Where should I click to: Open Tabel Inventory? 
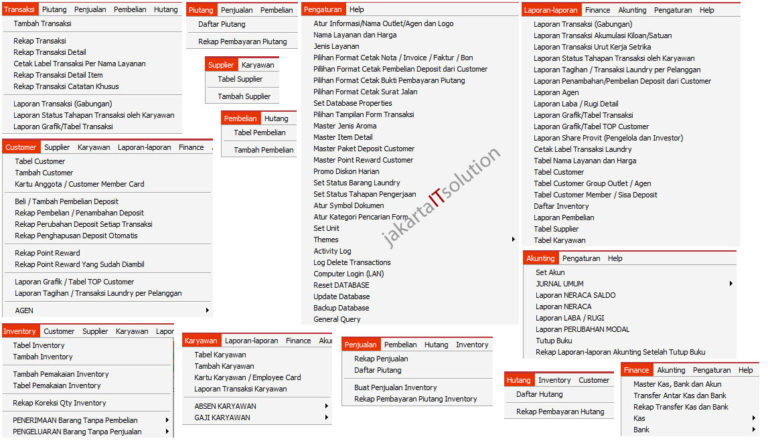[38, 345]
